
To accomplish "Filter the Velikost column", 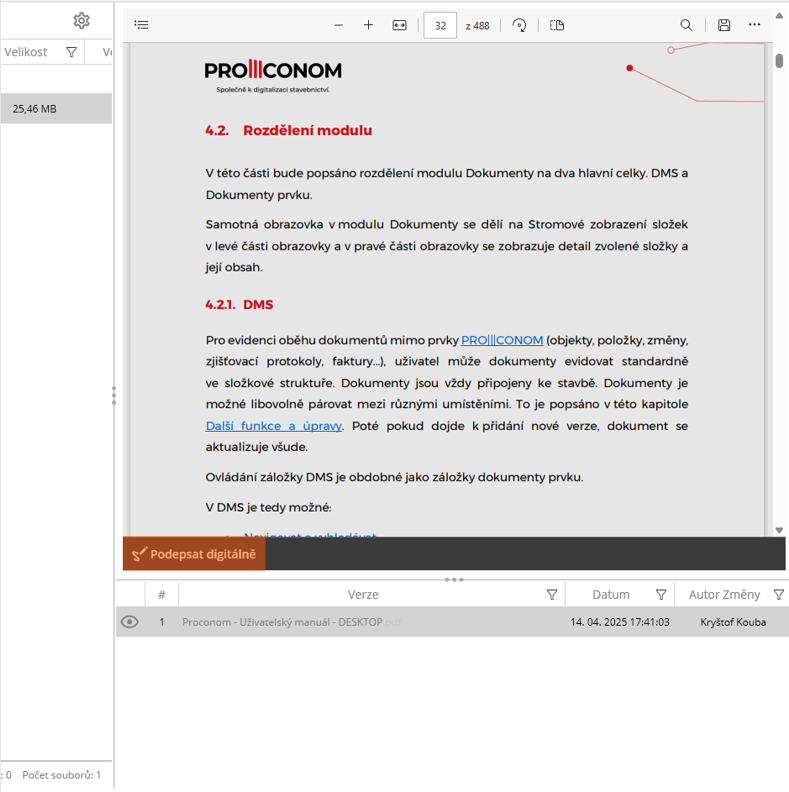I will pos(71,52).
